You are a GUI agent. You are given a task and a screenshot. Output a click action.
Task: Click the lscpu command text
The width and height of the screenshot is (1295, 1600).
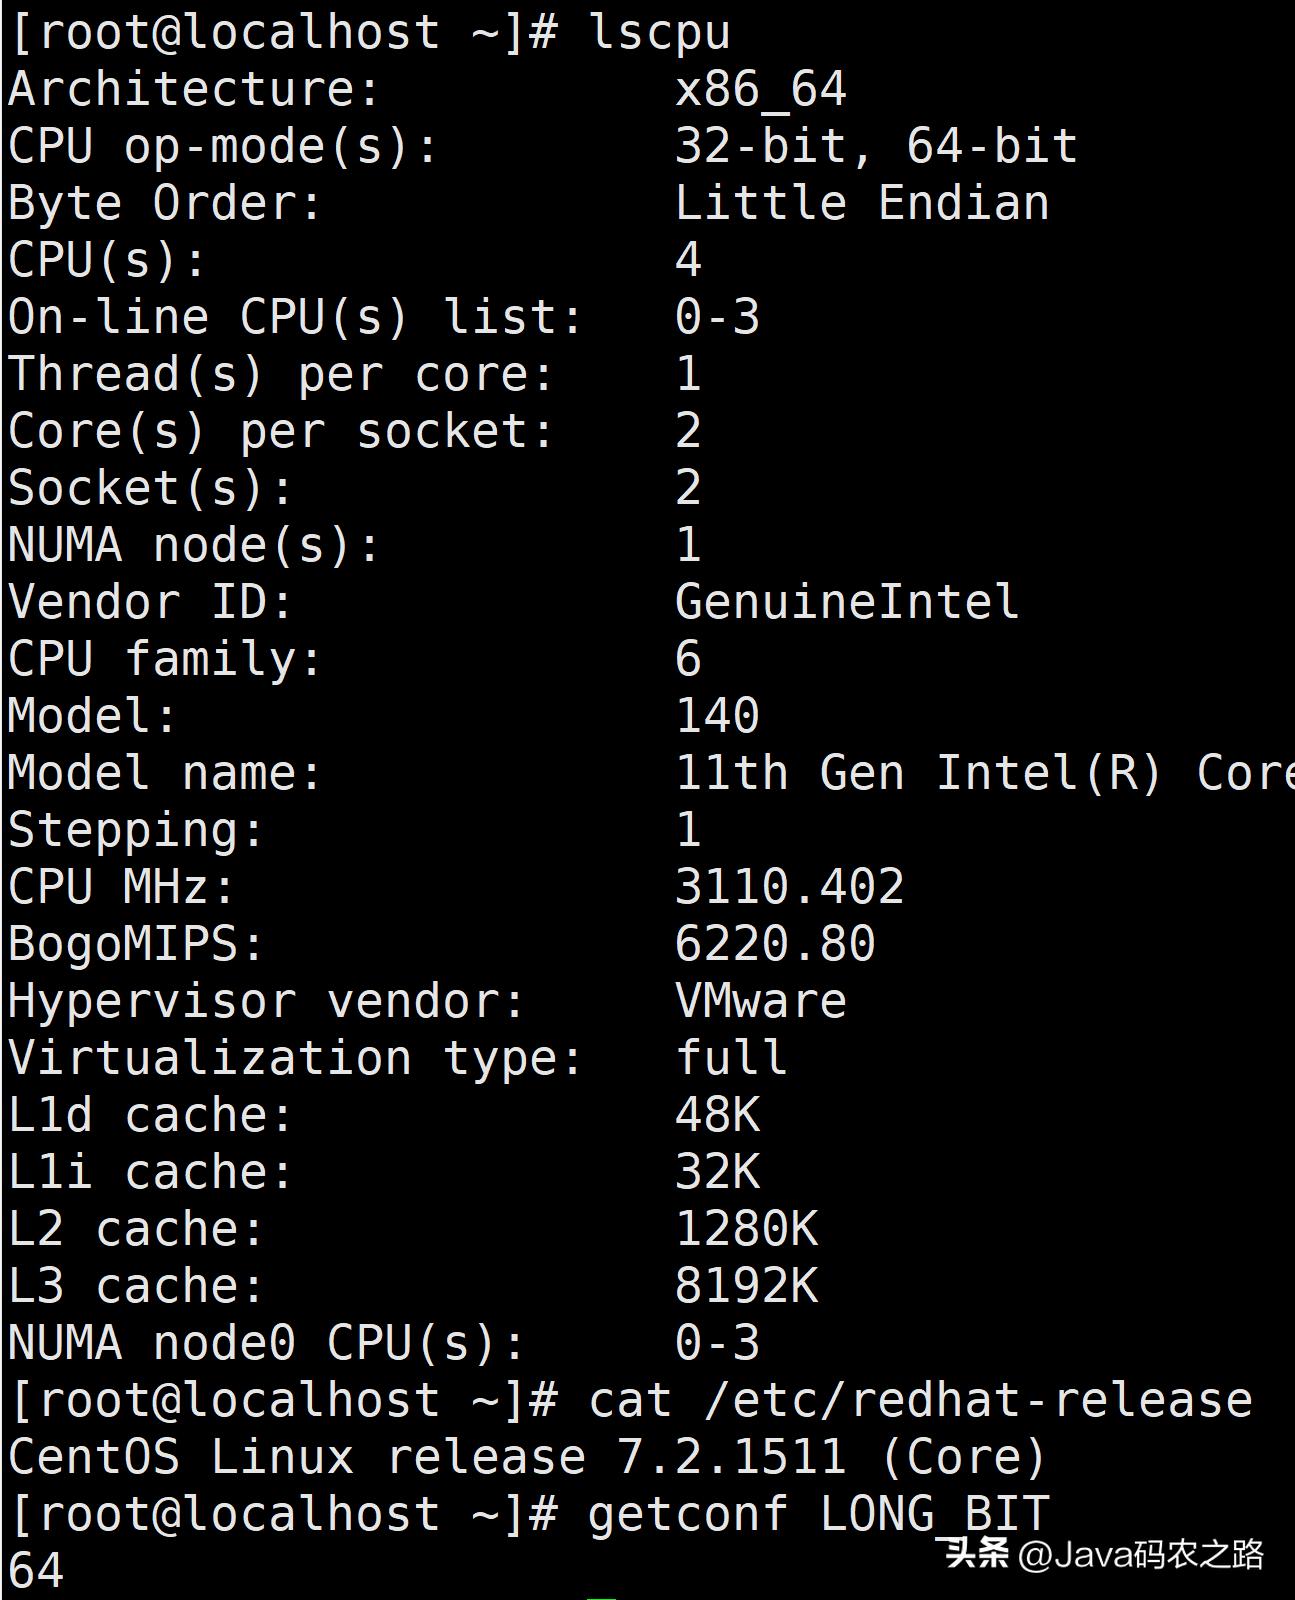tap(660, 32)
